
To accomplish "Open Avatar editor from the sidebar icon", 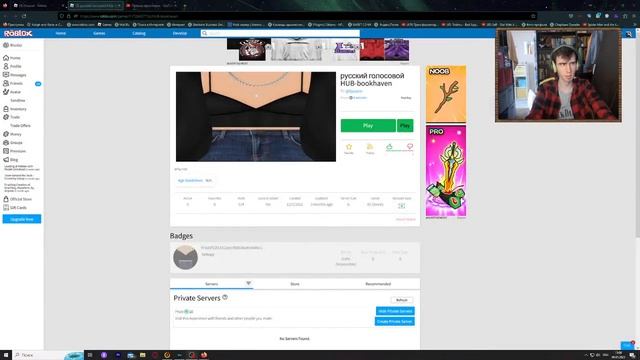I will point(6,92).
